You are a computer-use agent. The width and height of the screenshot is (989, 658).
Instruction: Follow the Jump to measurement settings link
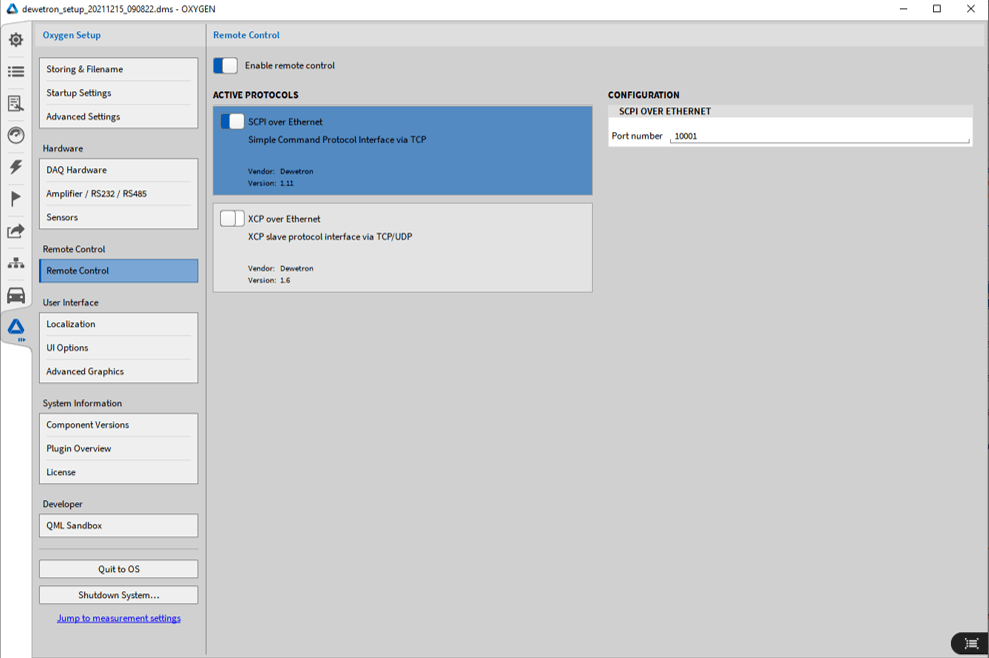coord(119,618)
